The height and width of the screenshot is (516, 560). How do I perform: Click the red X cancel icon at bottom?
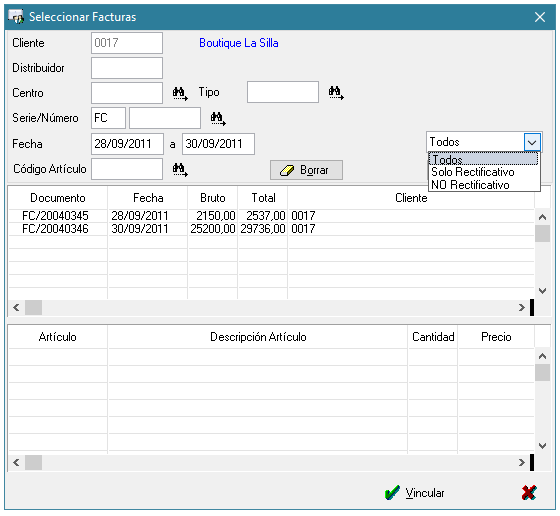point(529,493)
